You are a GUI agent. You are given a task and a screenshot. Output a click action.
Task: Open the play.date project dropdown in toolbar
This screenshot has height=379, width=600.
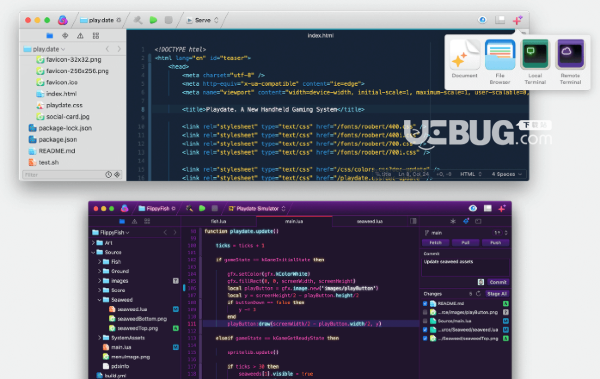(x=101, y=20)
